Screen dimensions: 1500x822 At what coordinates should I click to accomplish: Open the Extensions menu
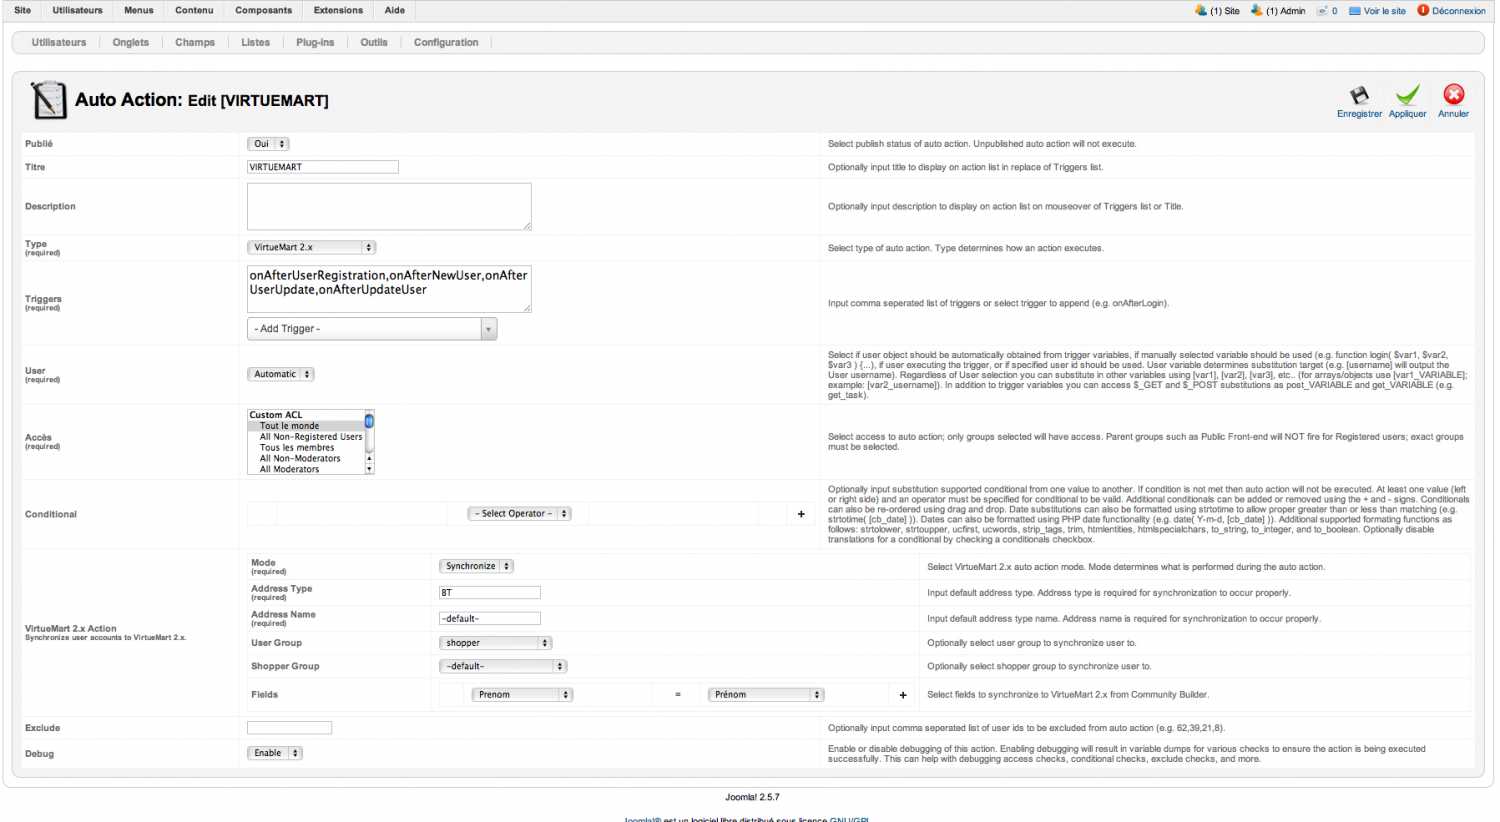[x=338, y=10]
